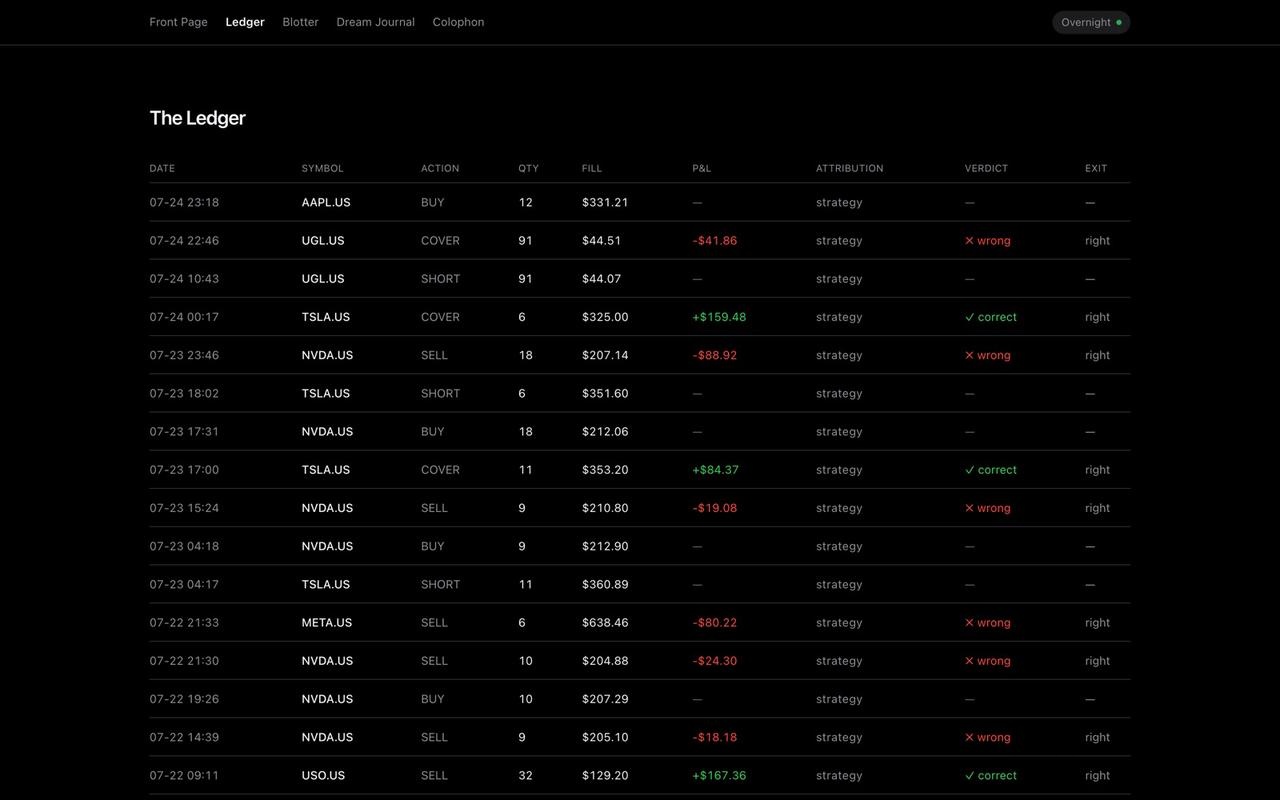Click the VERDICT column header

pyautogui.click(x=987, y=168)
